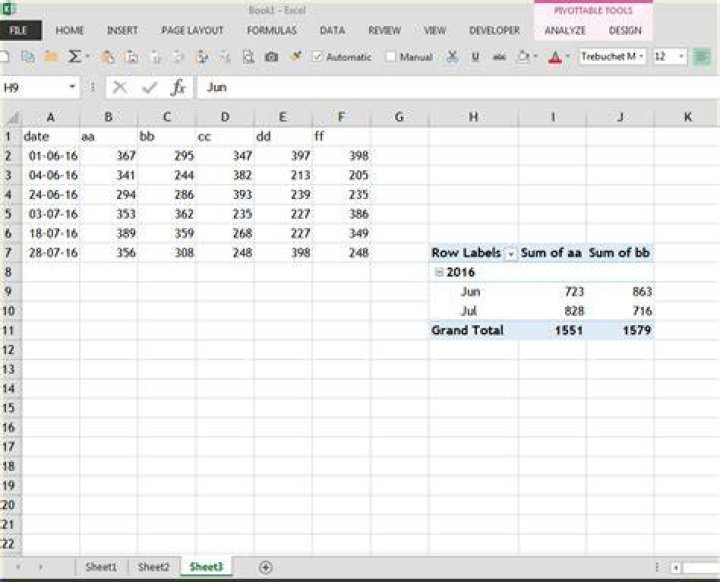Switch to Sheet1 tab
Image resolution: width=720 pixels, height=582 pixels.
pyautogui.click(x=101, y=567)
